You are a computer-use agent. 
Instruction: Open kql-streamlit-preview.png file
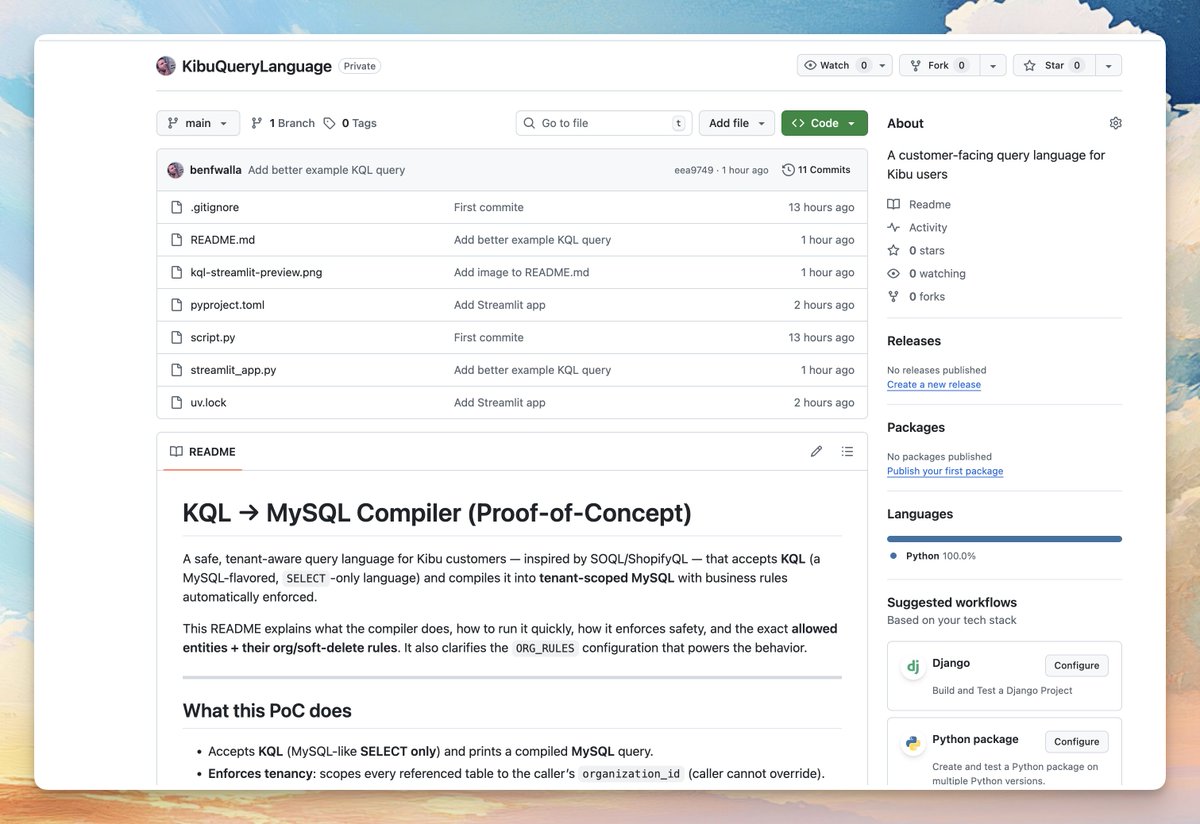[257, 272]
